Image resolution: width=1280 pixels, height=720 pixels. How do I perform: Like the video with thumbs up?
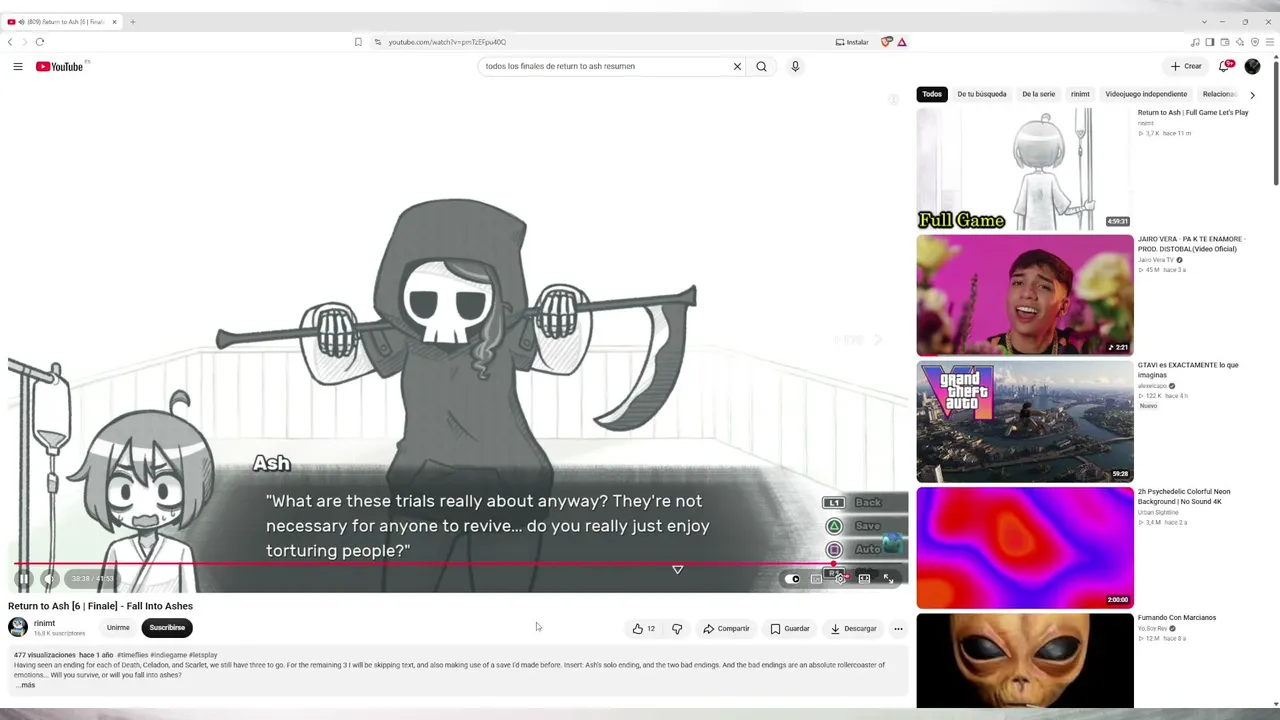[644, 629]
